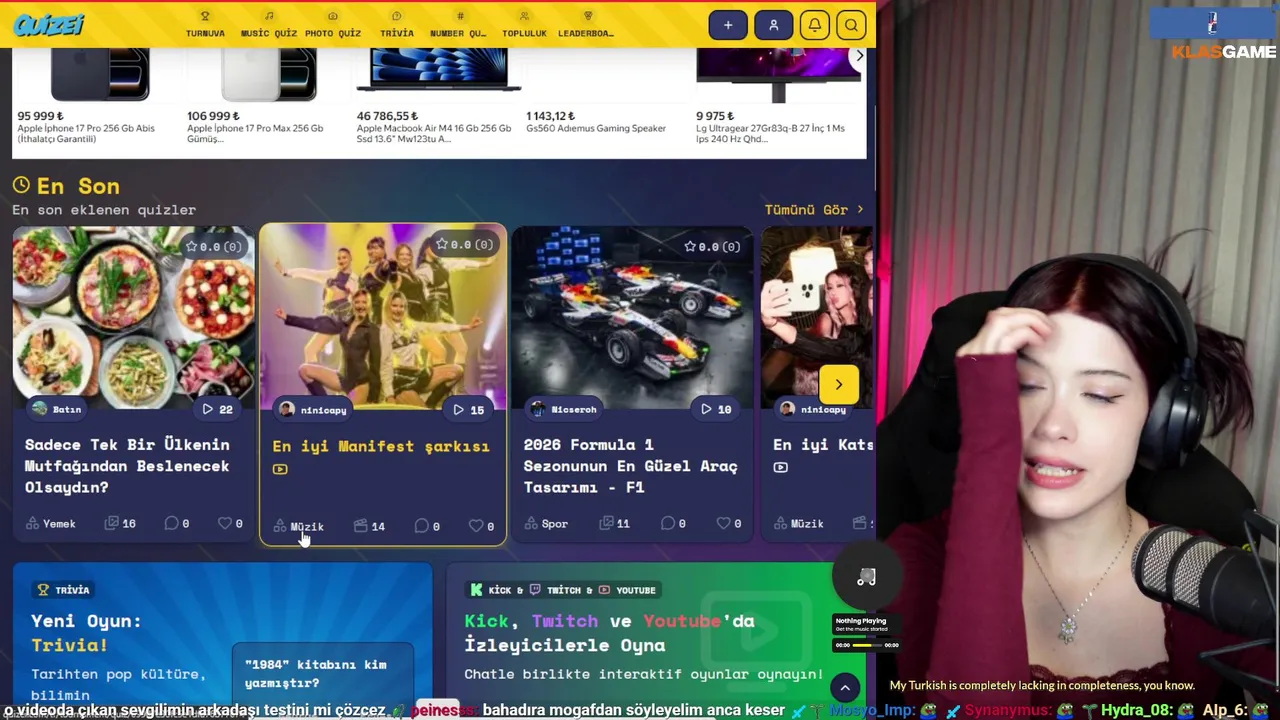
Task: Open the partially visible En iyi Kats quiz title
Action: click(x=823, y=445)
